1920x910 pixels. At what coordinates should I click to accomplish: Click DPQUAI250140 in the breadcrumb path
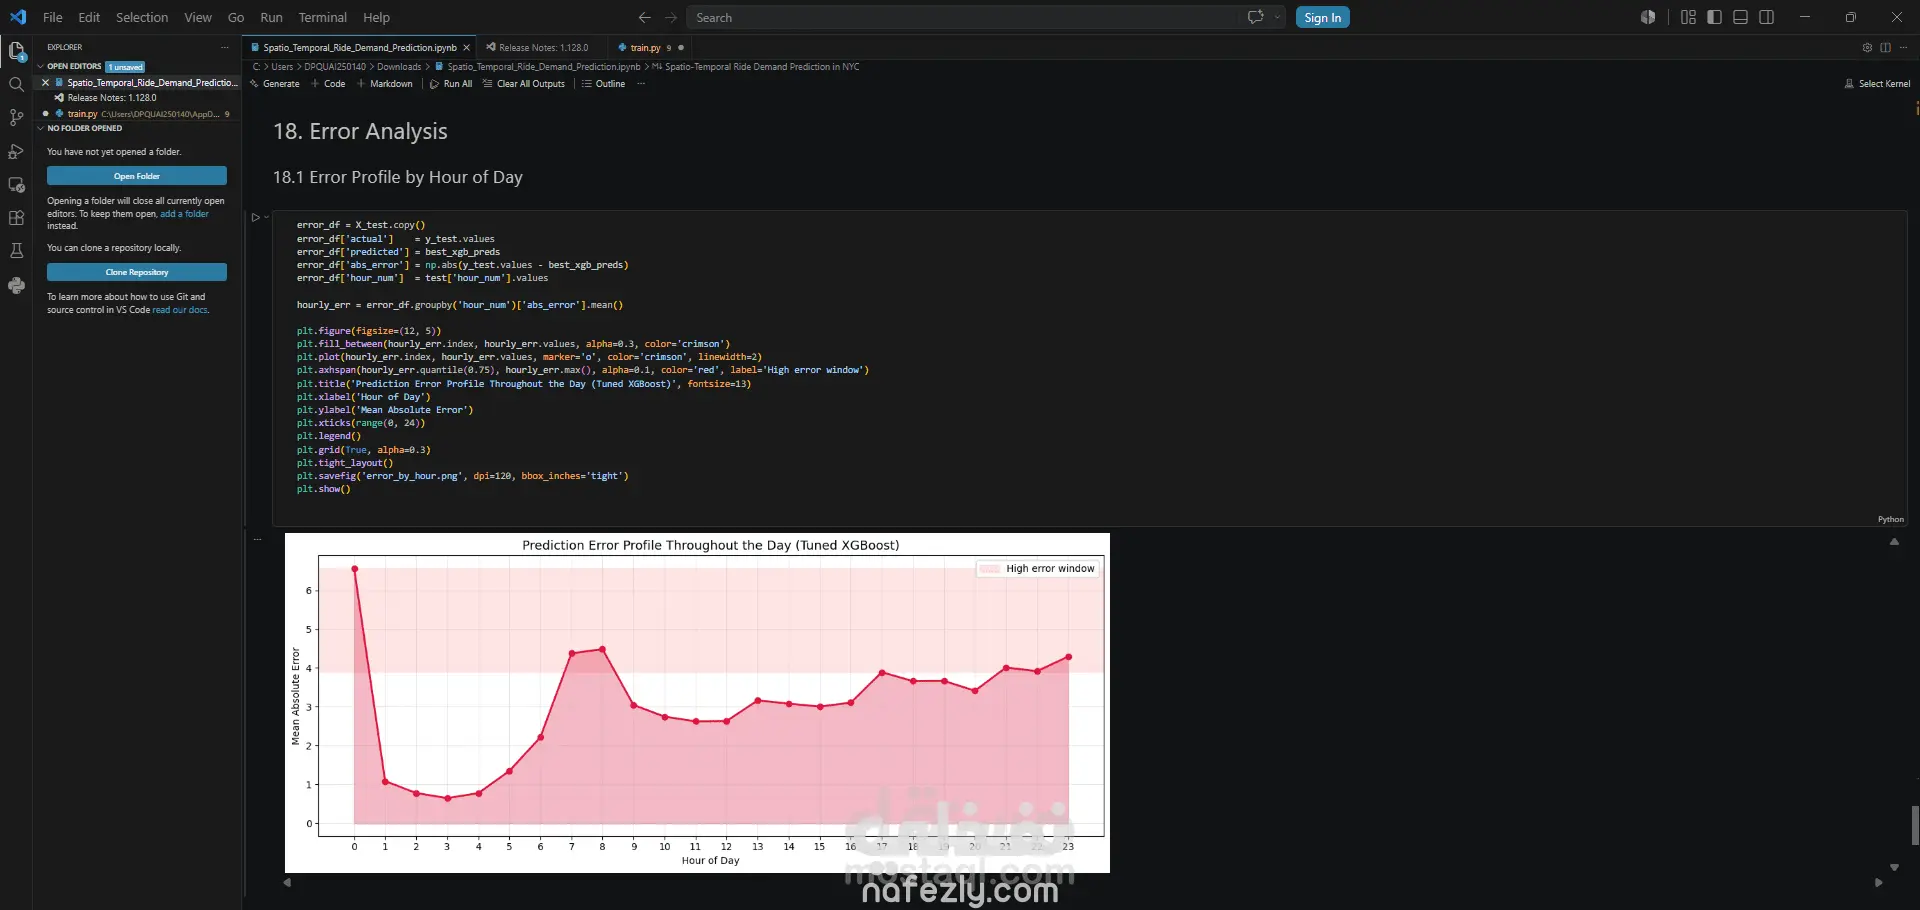[x=335, y=67]
